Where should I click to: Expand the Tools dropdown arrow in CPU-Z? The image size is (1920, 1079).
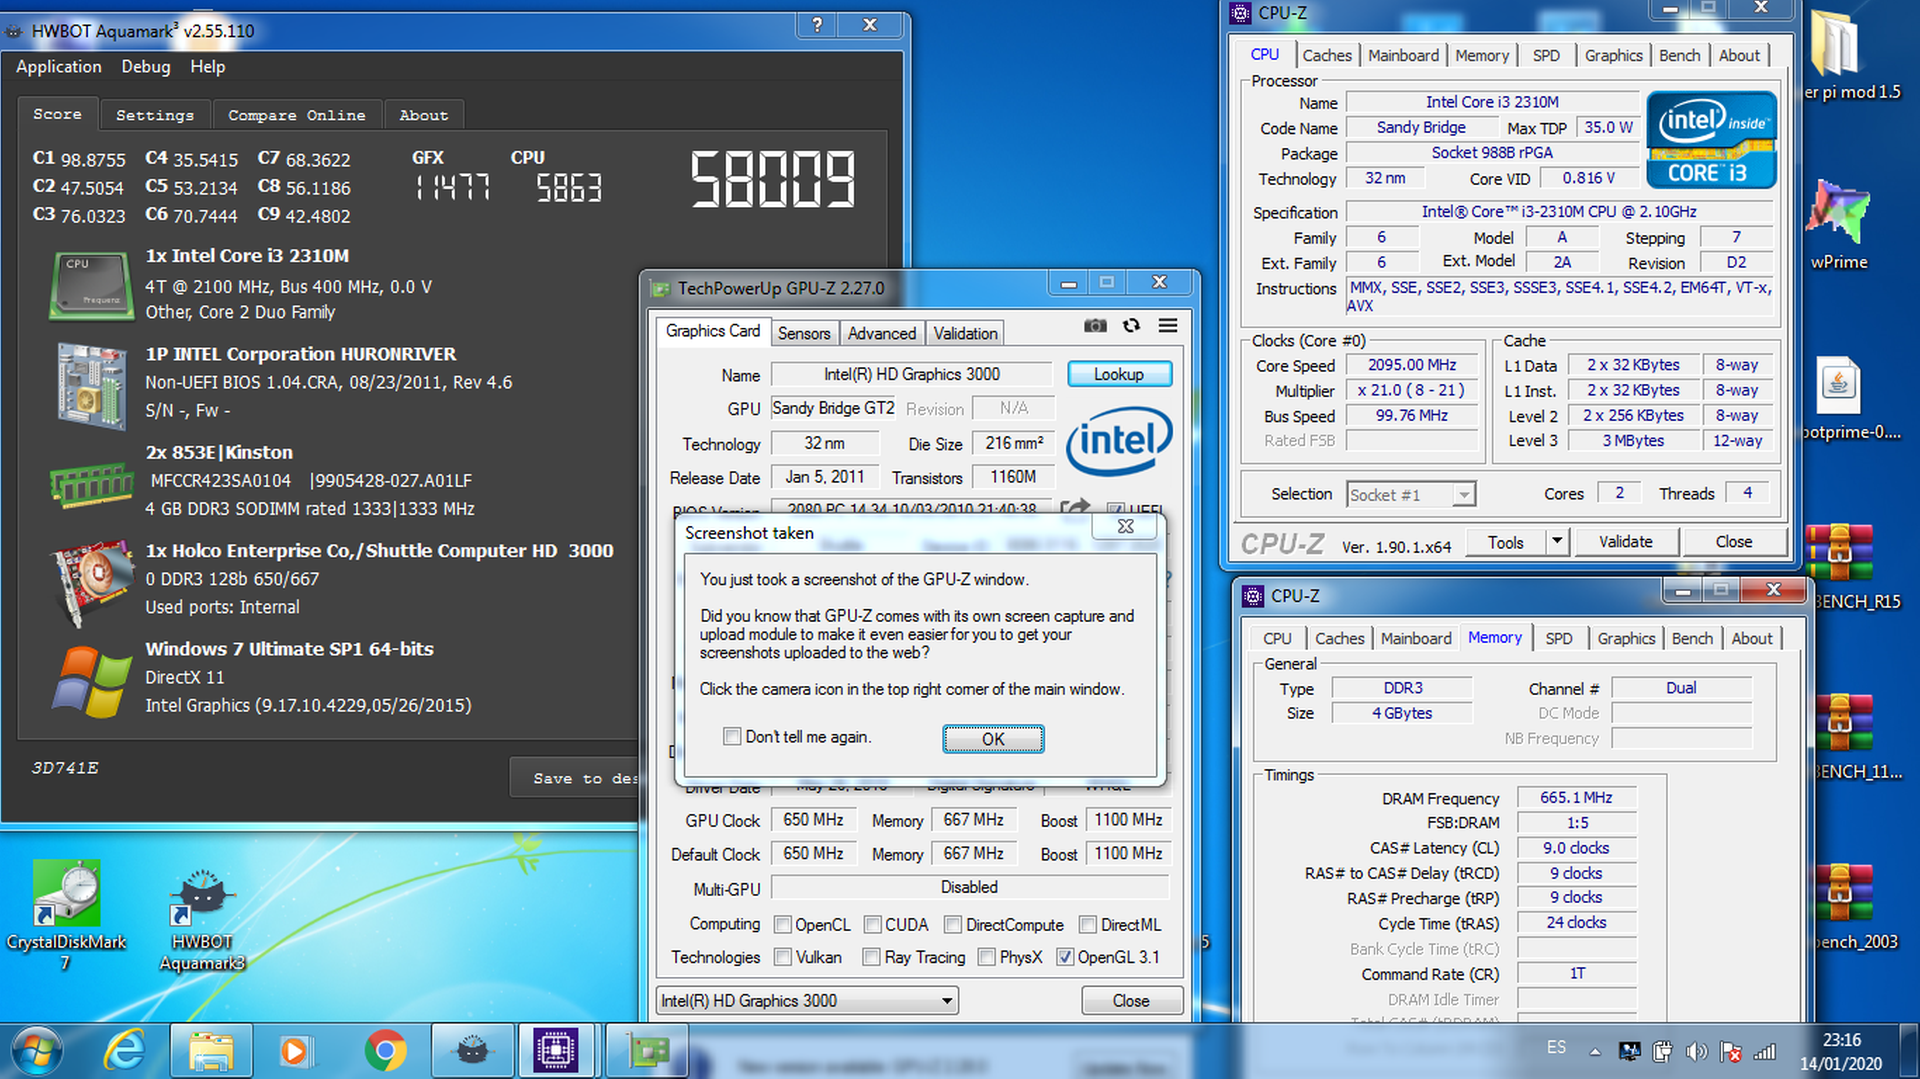(1556, 541)
